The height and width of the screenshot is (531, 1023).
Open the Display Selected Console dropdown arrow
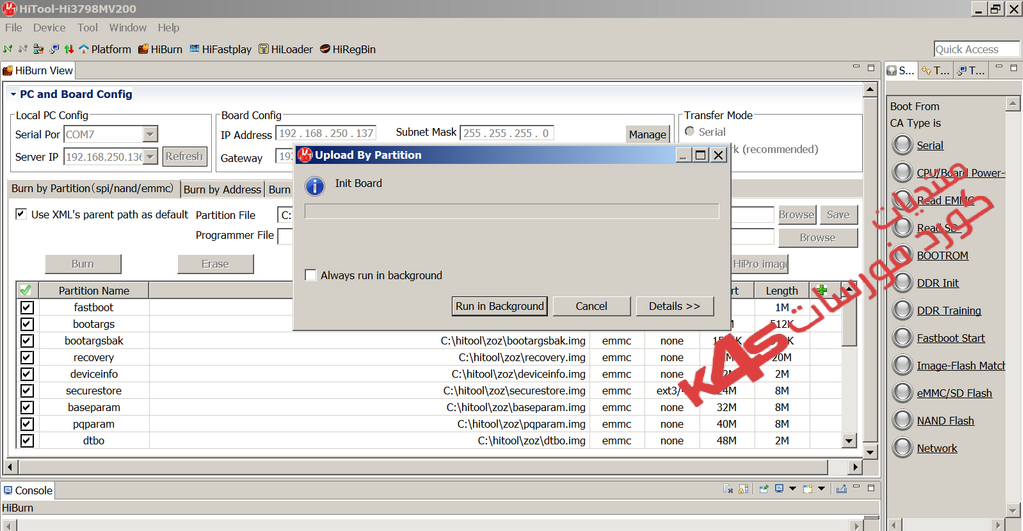pos(793,489)
